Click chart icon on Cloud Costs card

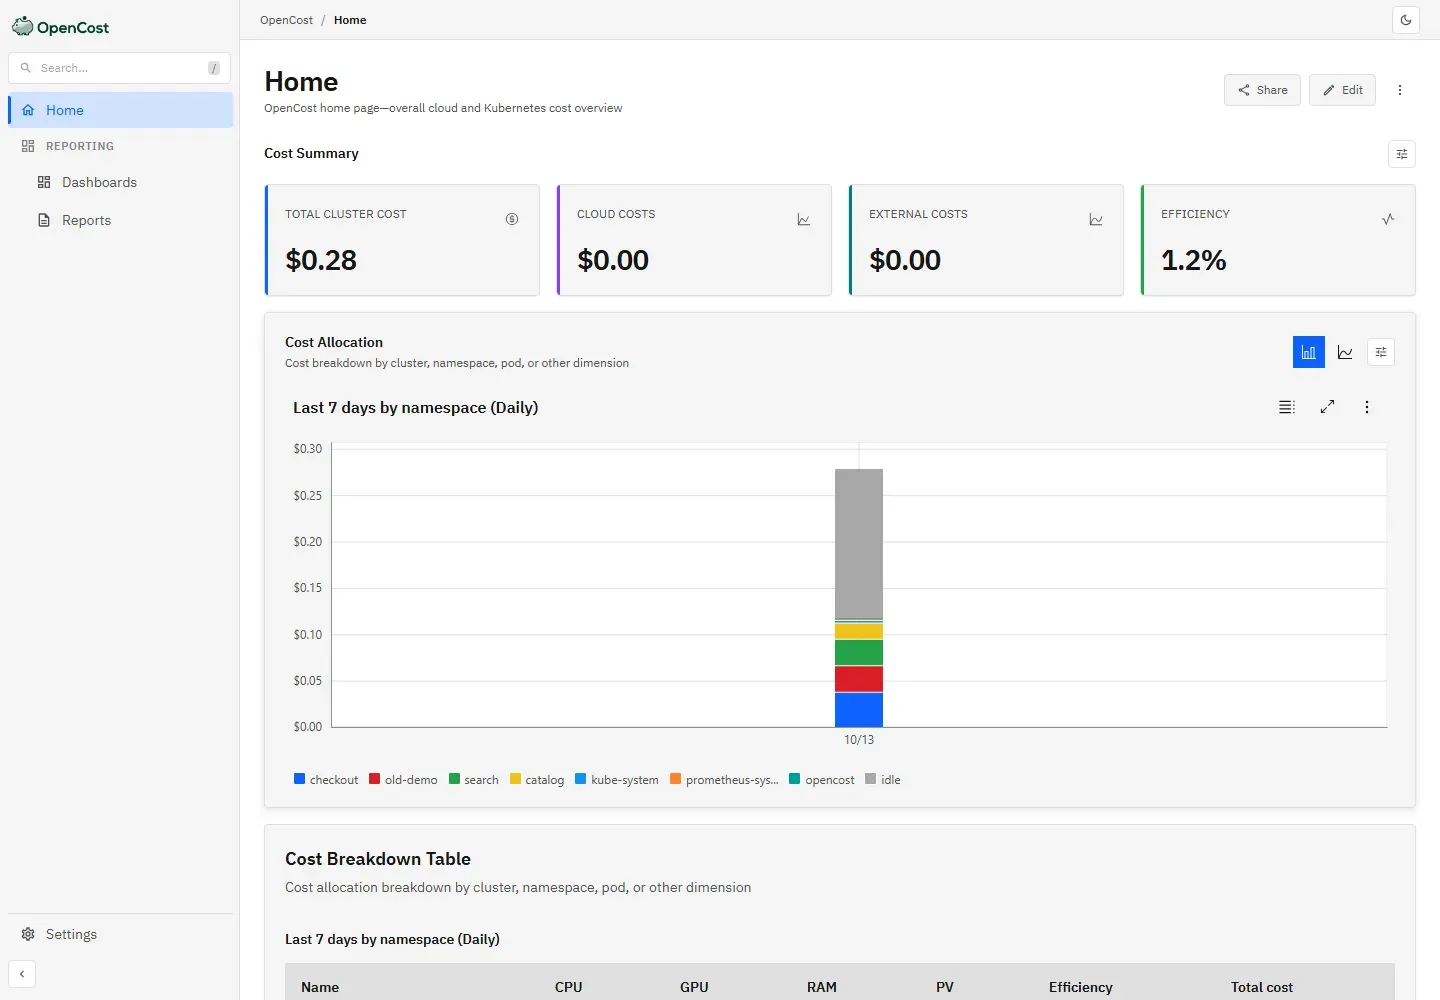tap(804, 219)
